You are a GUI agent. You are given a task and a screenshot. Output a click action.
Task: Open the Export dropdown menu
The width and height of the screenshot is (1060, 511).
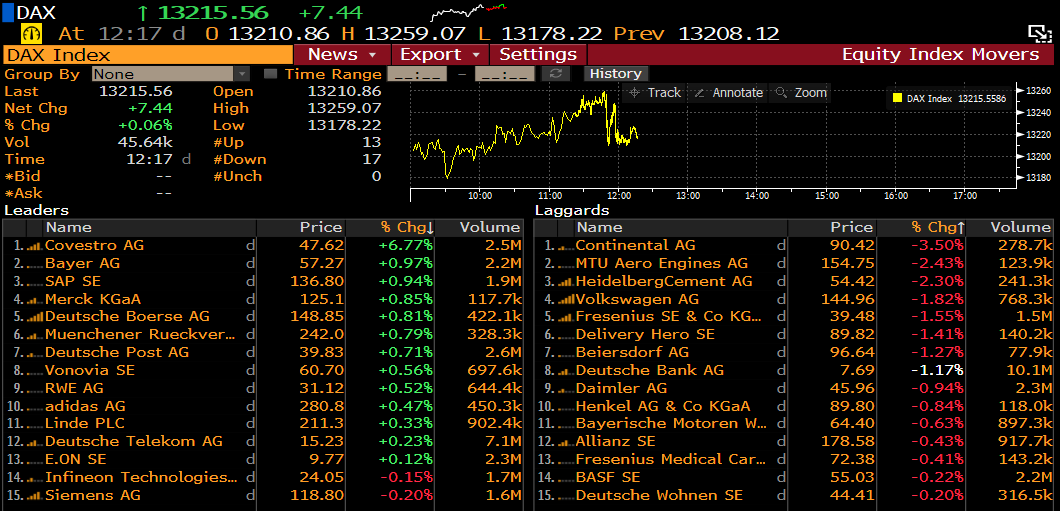[x=439, y=55]
